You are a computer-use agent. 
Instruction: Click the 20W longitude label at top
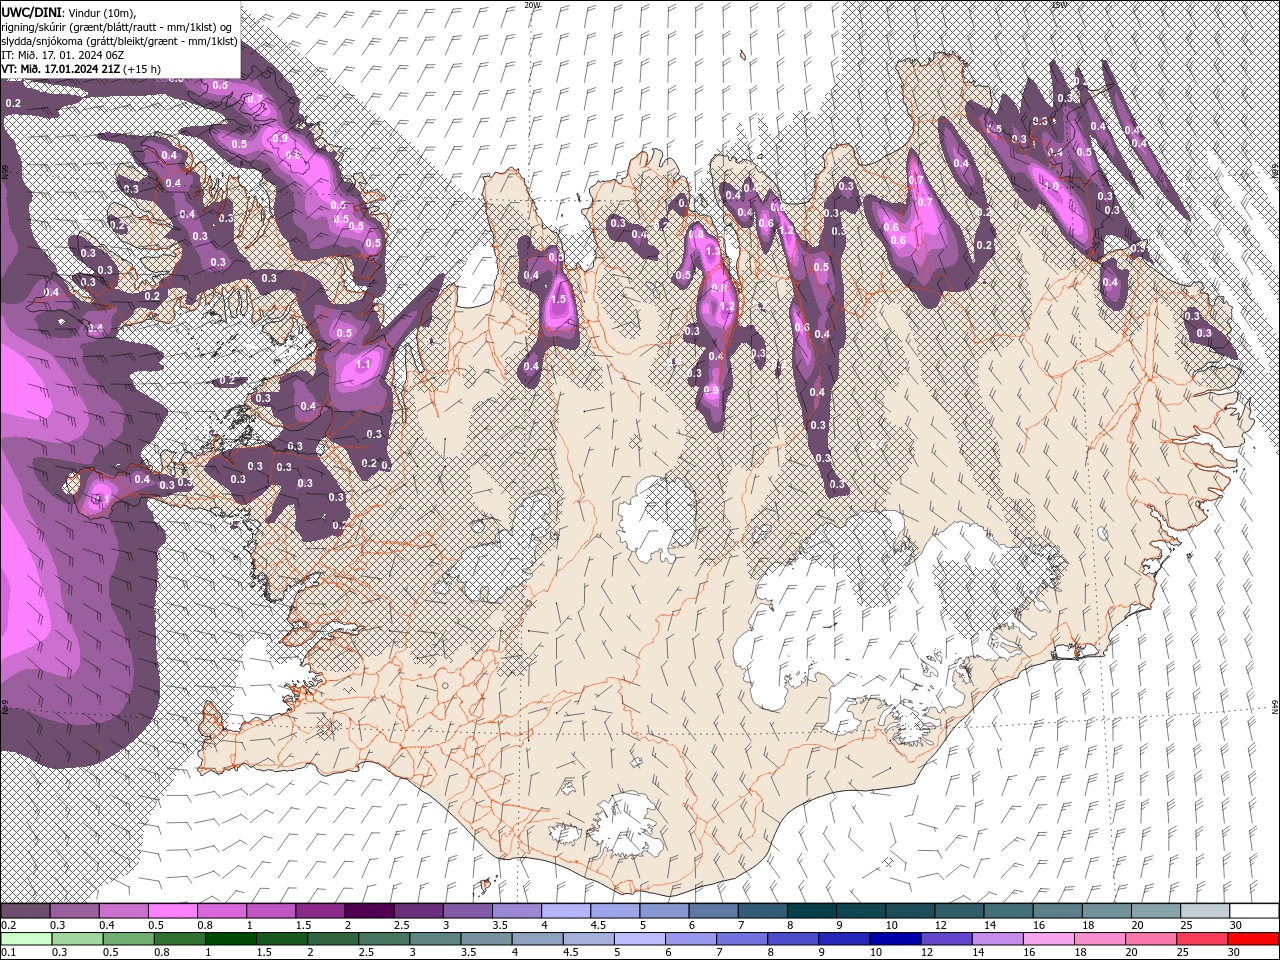532,5
